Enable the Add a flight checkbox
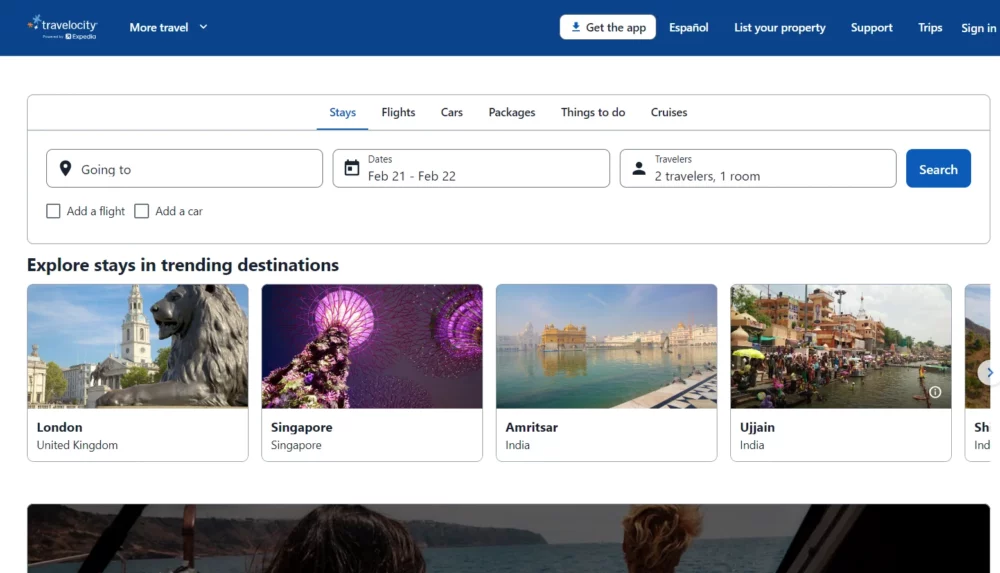Screen dimensions: 1000x573 coord(53,211)
